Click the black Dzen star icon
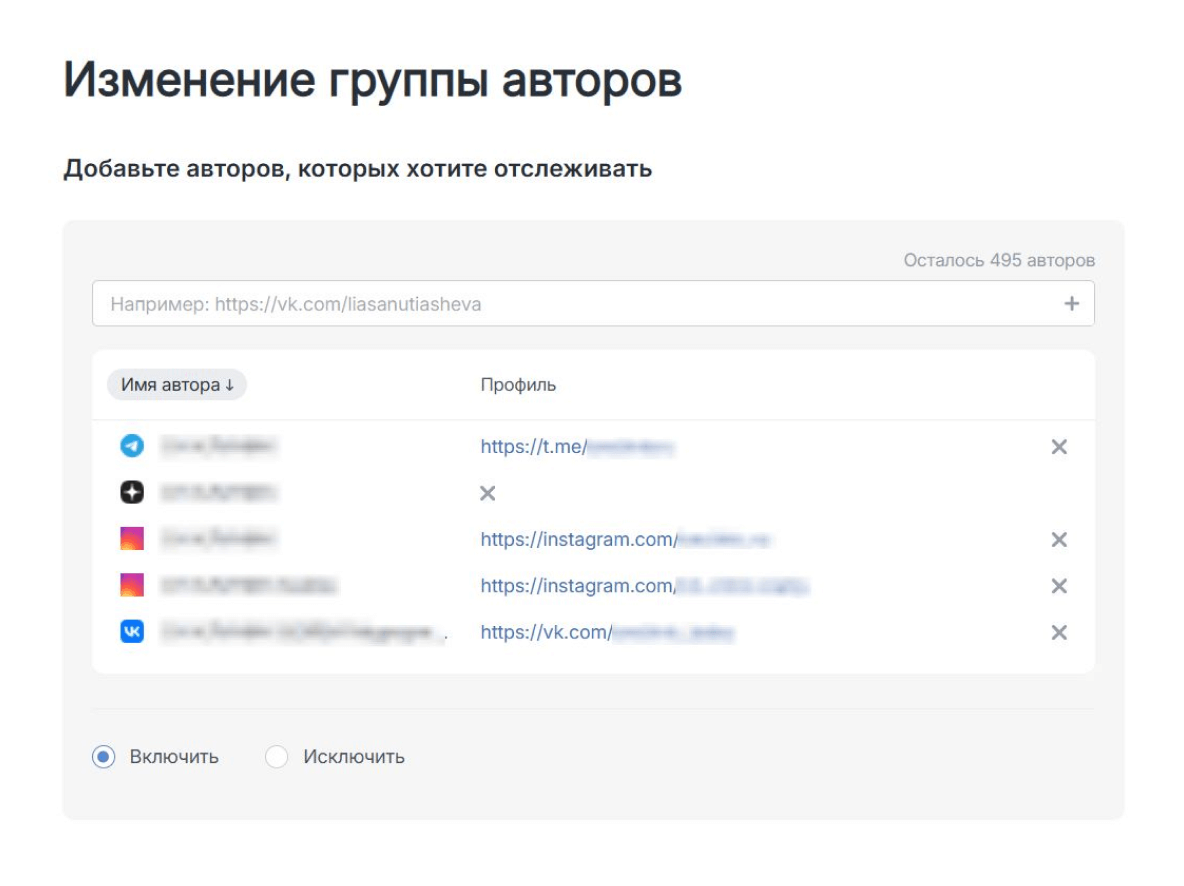The image size is (1184, 886). tap(132, 493)
